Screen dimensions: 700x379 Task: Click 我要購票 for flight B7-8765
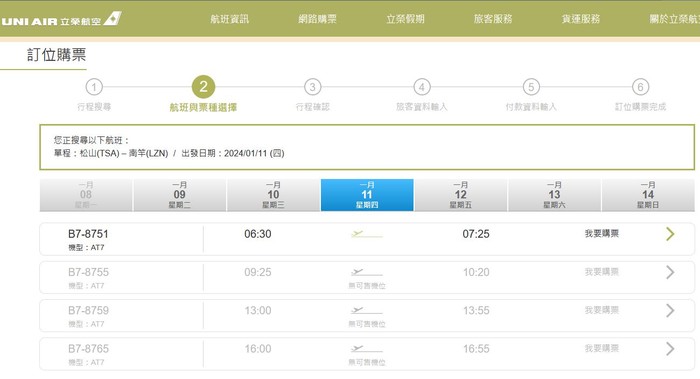coord(602,348)
